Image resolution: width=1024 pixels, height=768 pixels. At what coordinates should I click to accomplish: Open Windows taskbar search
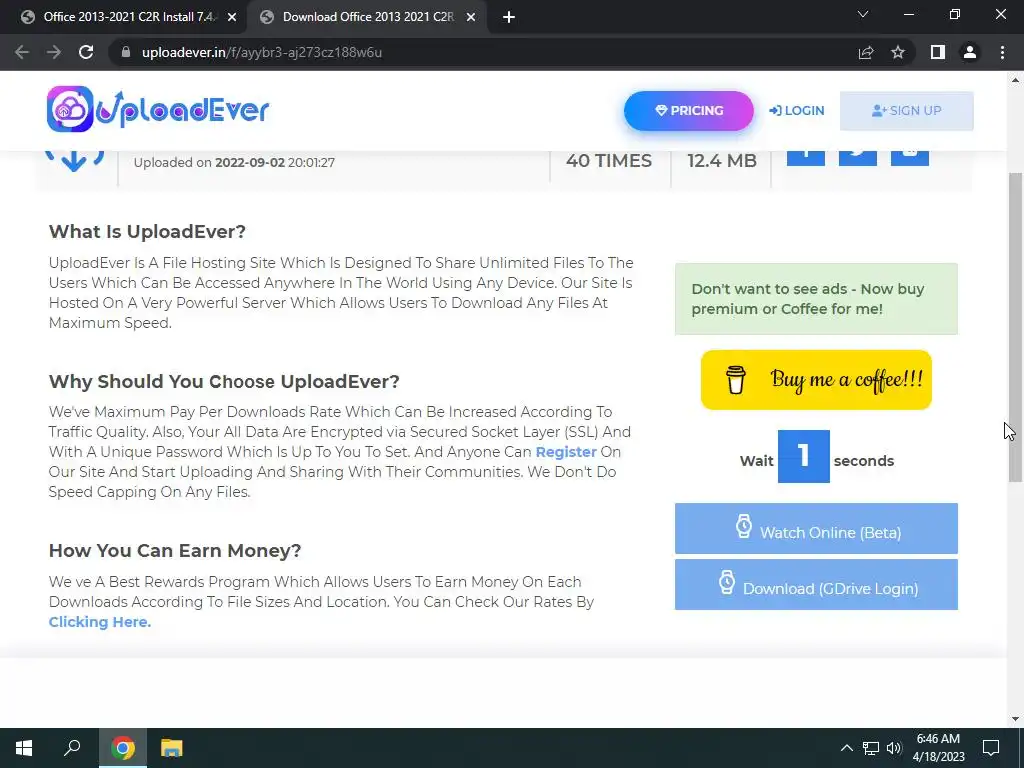pos(72,748)
